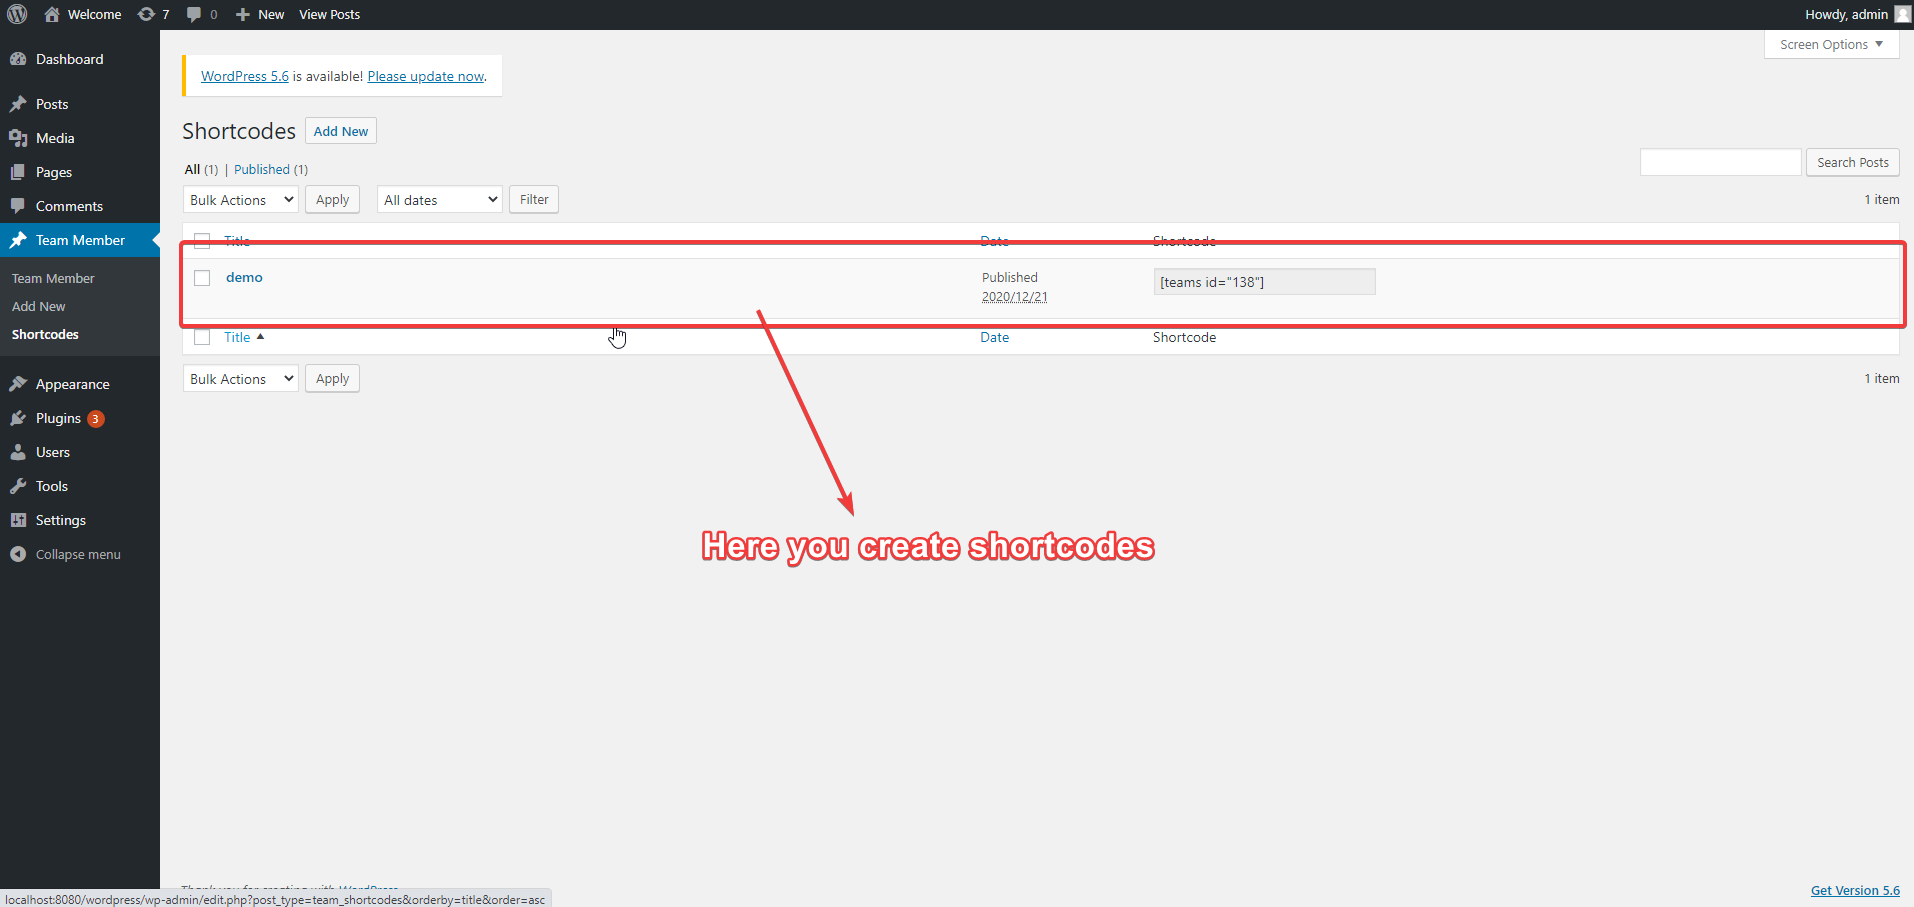This screenshot has width=1914, height=907.
Task: Click the All (1) filter link
Action: pos(201,170)
